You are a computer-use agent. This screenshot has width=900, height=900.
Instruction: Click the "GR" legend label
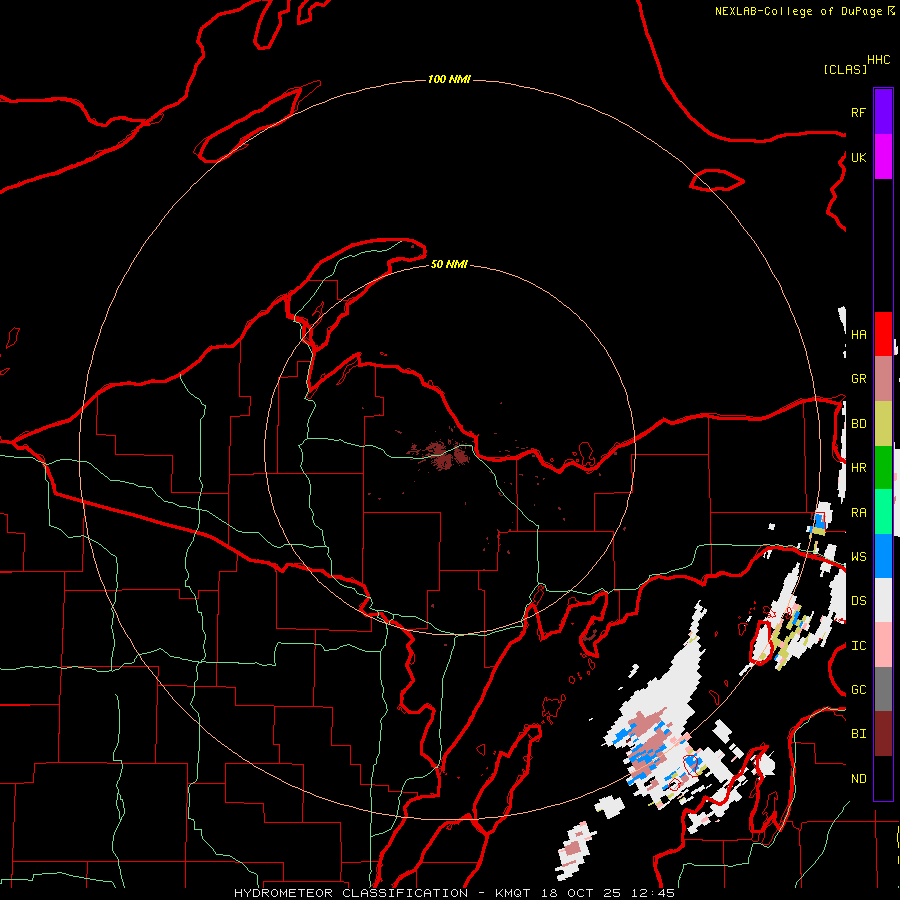(858, 379)
